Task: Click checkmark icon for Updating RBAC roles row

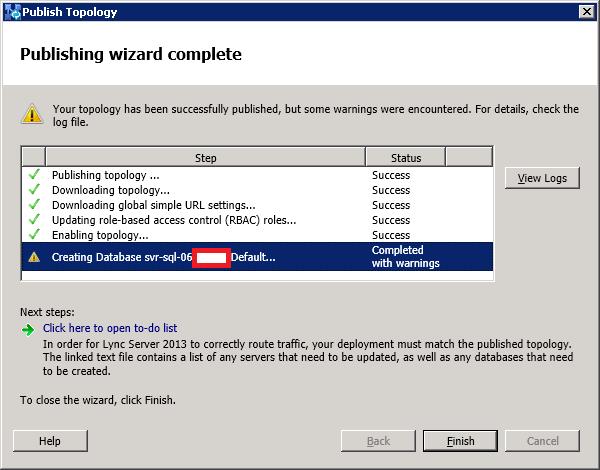Action: (x=34, y=220)
